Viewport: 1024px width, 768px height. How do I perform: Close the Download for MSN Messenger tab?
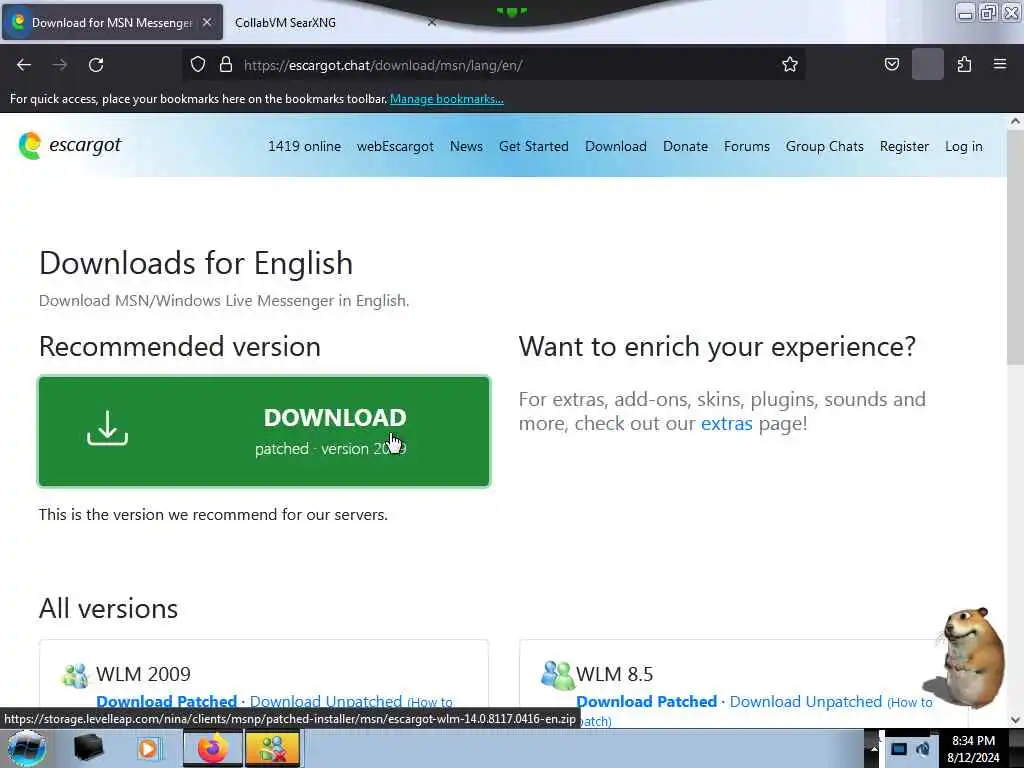pyautogui.click(x=207, y=22)
